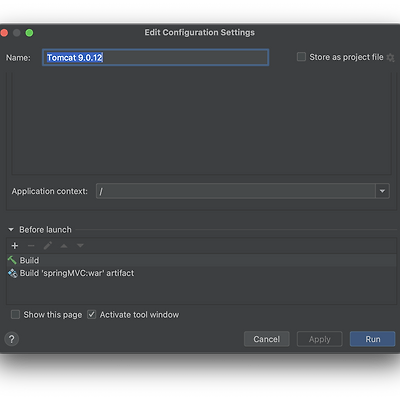Click the springMVC:war artifact icon

[x=13, y=273]
